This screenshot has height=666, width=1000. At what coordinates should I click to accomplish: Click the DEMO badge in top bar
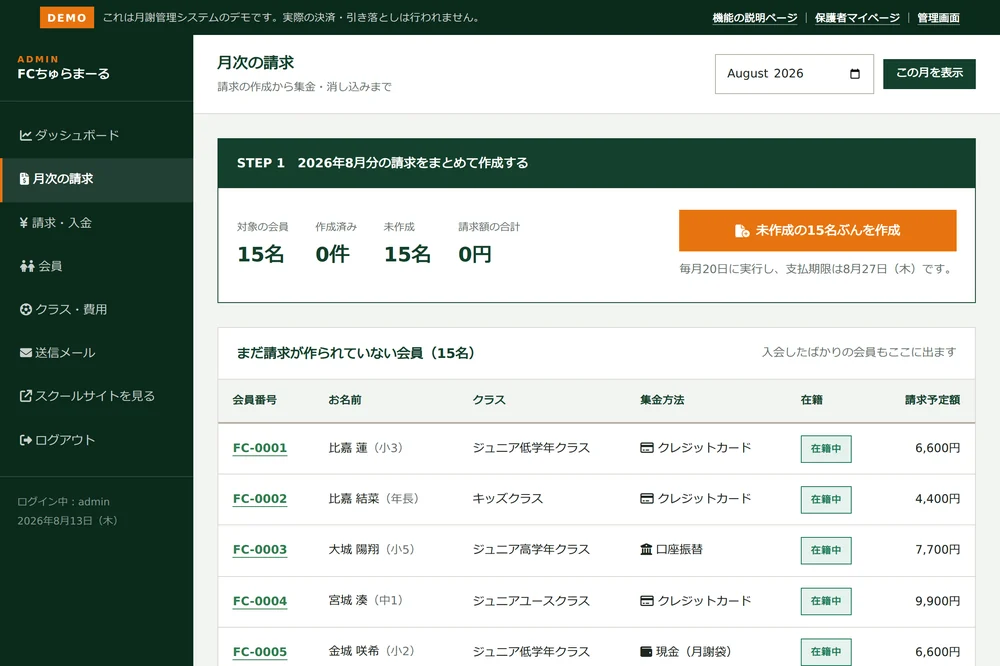click(x=67, y=18)
